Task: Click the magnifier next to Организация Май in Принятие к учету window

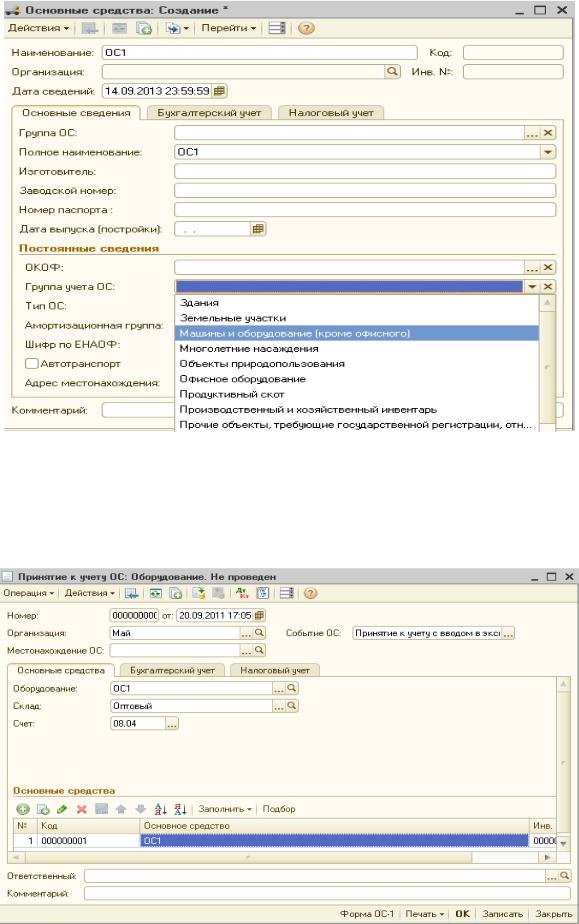Action: [259, 633]
